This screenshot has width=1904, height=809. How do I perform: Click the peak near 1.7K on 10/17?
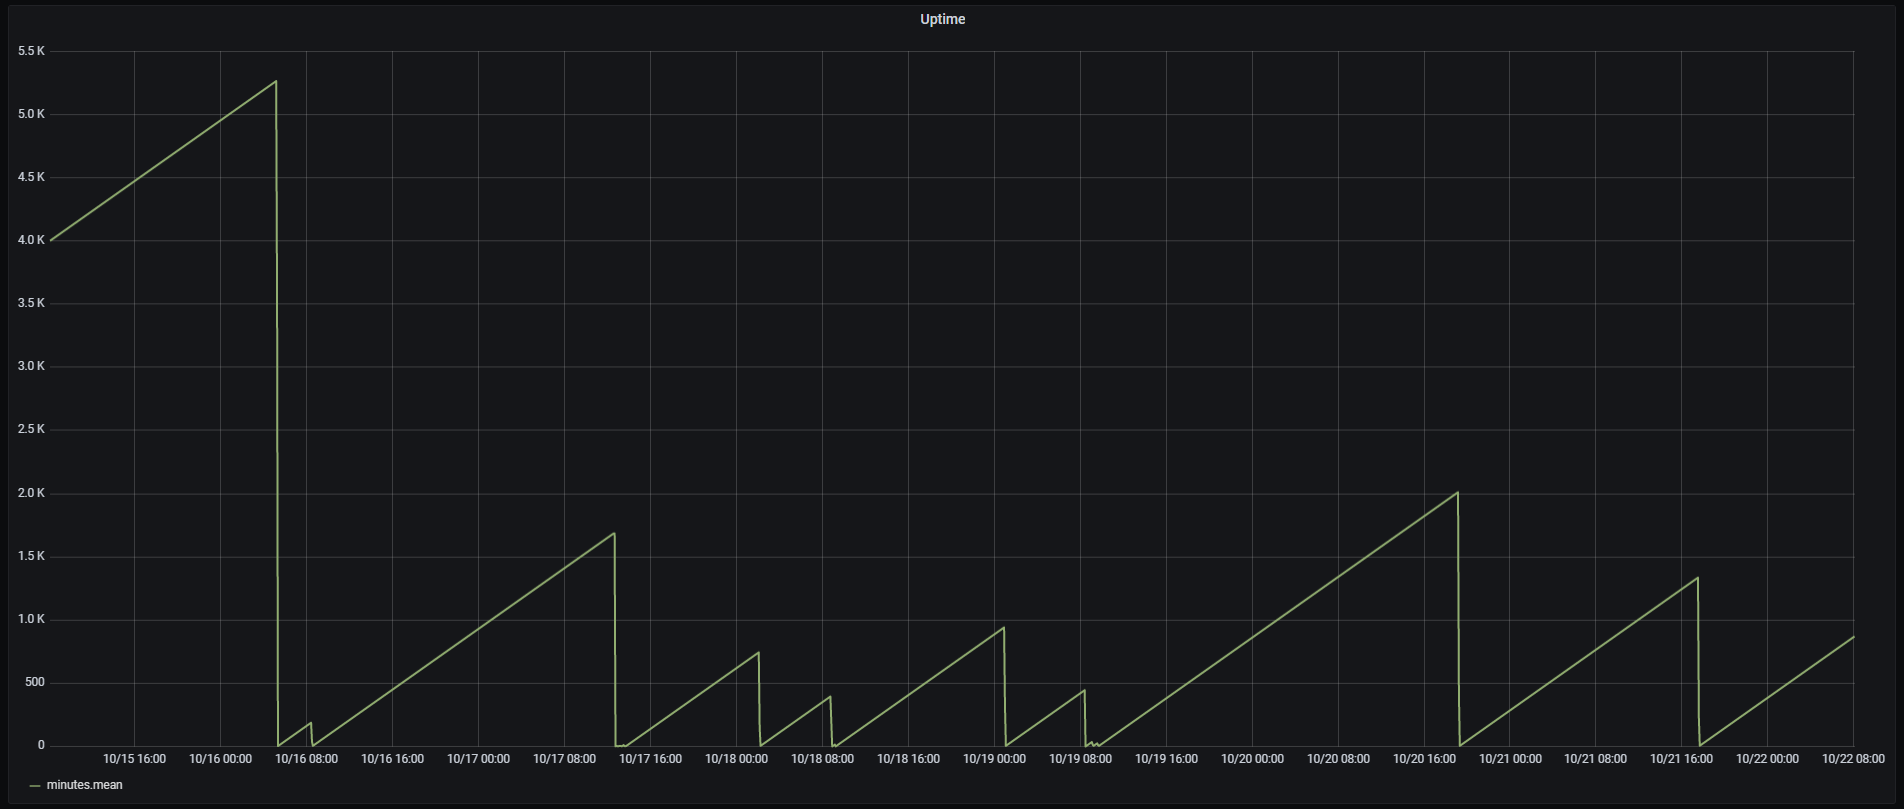pyautogui.click(x=613, y=533)
